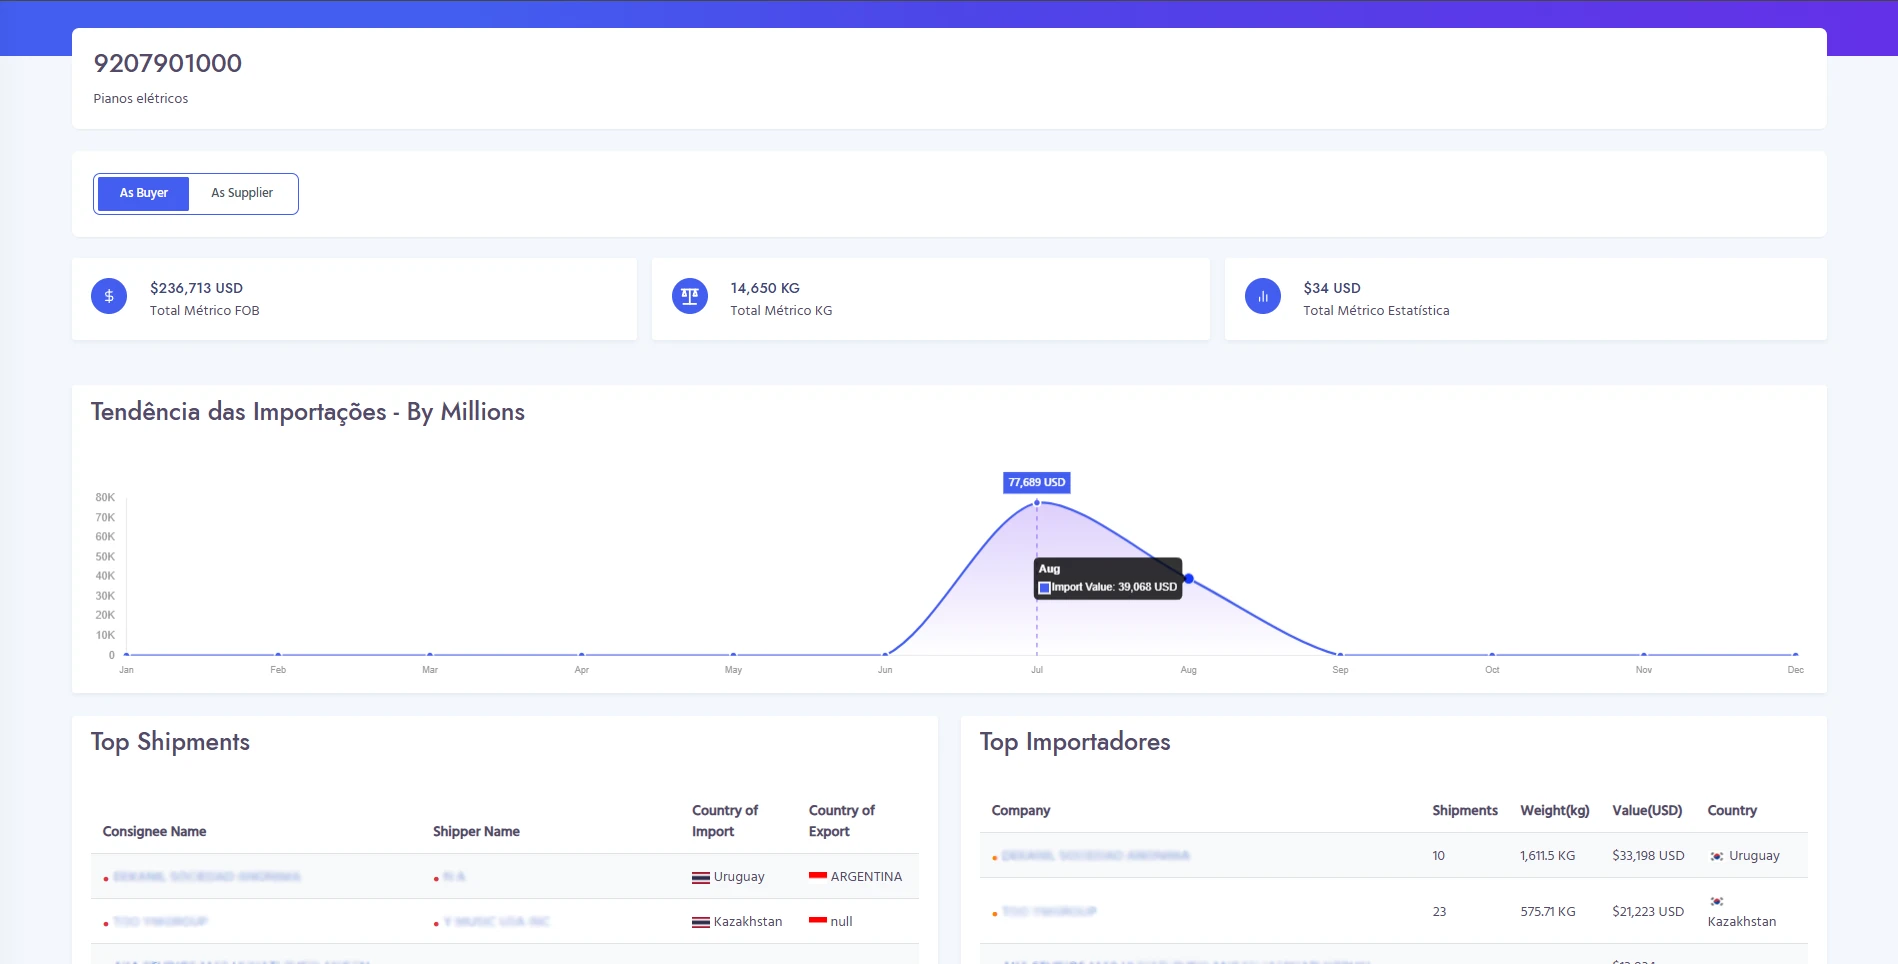Click the Uruguay flag in Top Shipments
1898x964 pixels.
[701, 877]
